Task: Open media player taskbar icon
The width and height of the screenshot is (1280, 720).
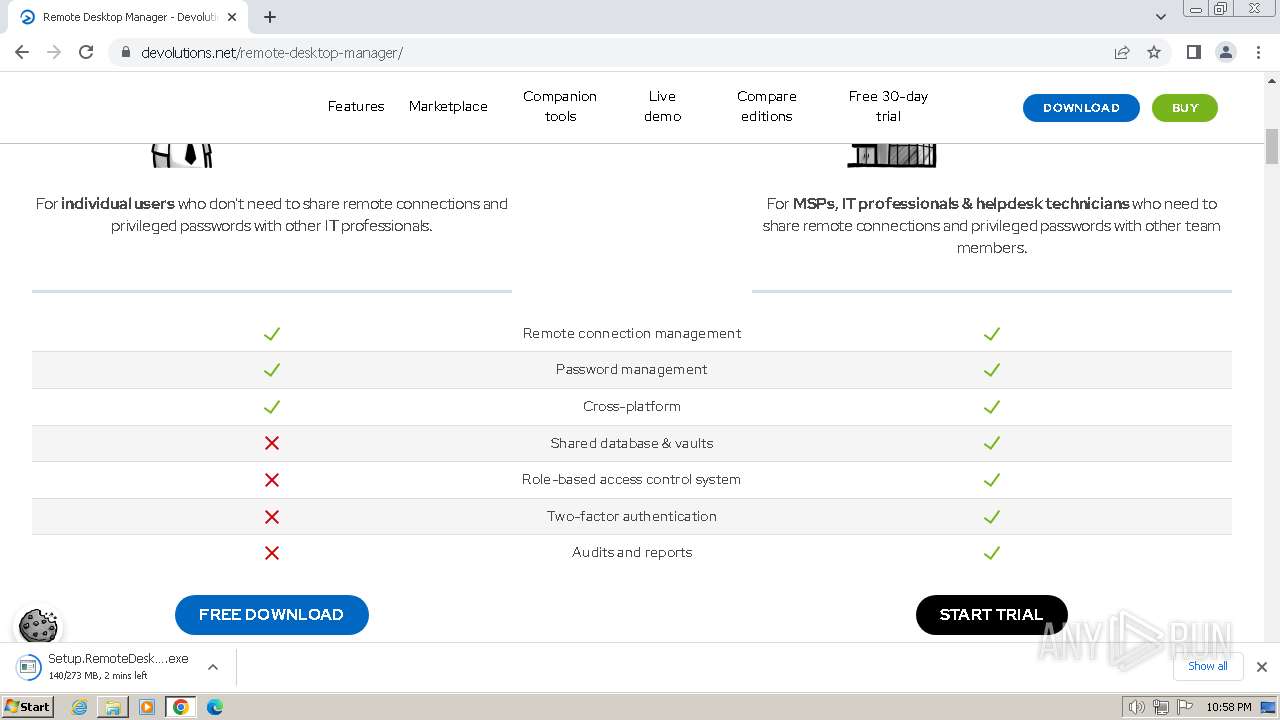Action: (x=147, y=707)
